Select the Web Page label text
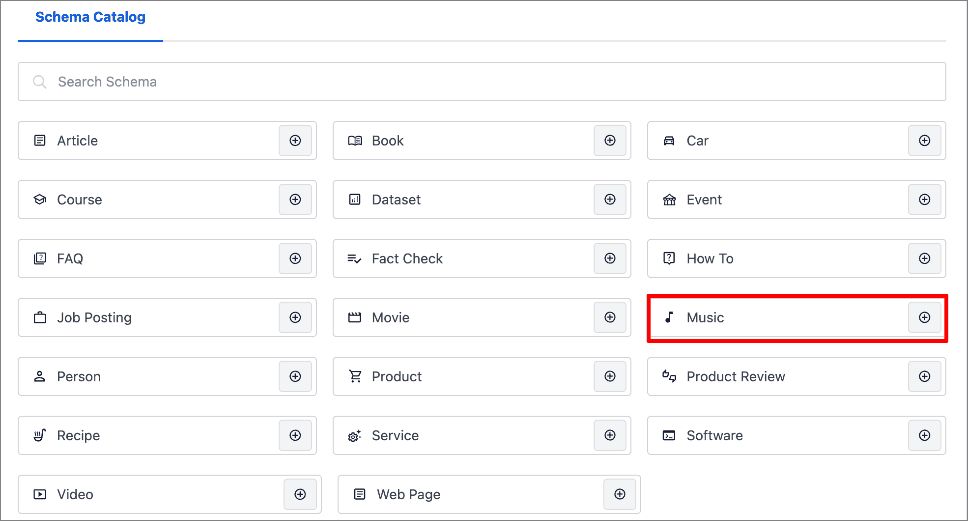Screen dimensions: 968x521 409,494
